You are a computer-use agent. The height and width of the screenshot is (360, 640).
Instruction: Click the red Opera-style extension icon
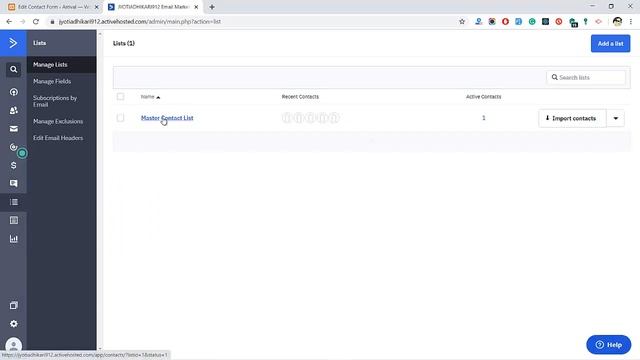point(505,22)
